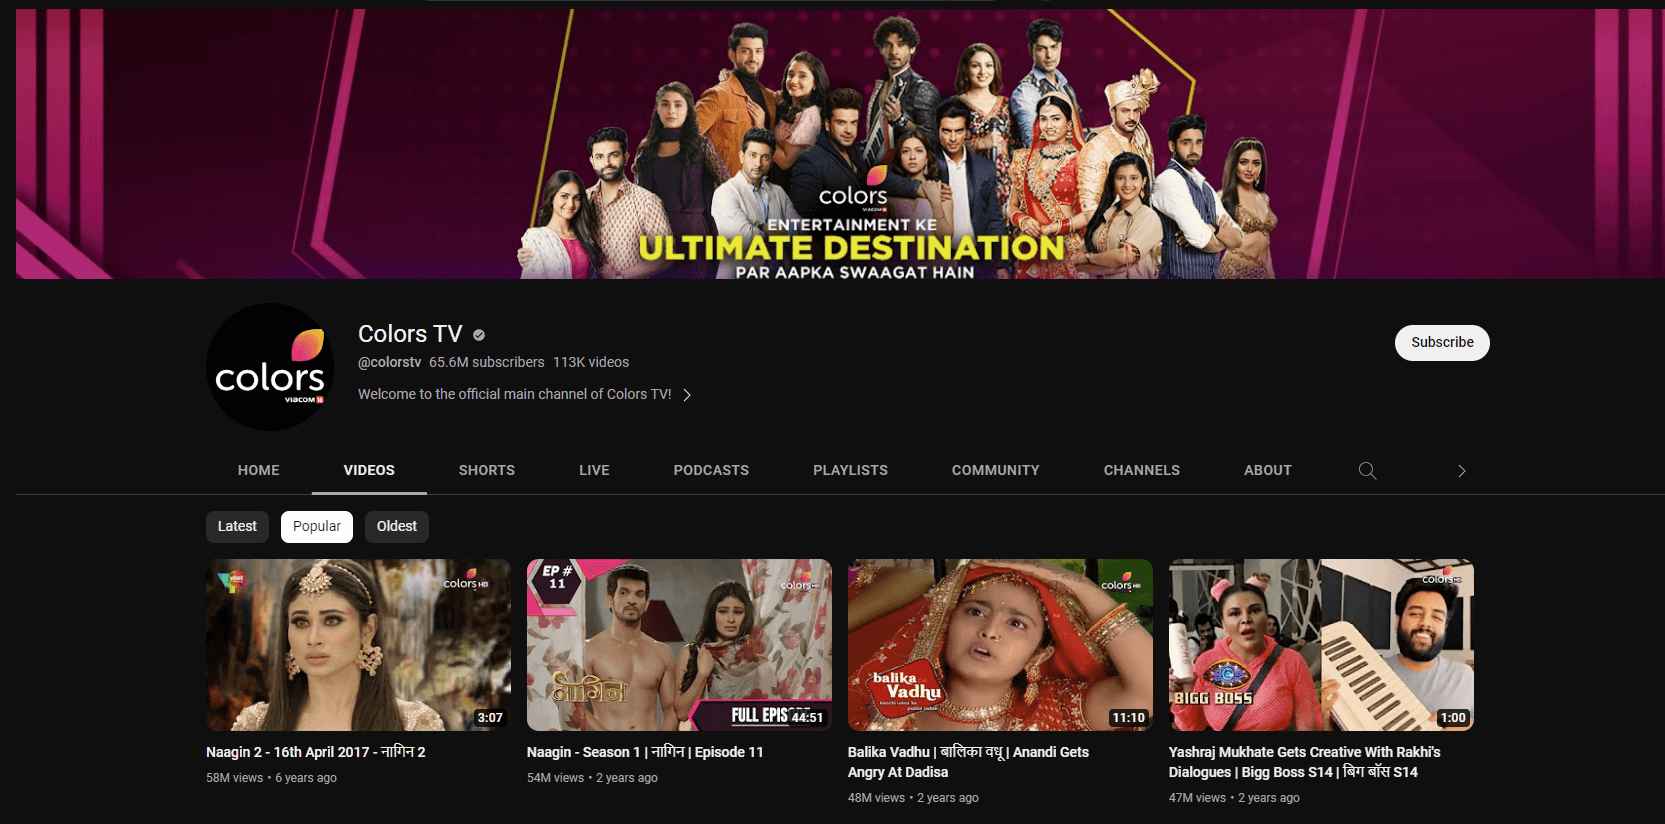
Task: Select the Videos tab
Action: (x=369, y=470)
